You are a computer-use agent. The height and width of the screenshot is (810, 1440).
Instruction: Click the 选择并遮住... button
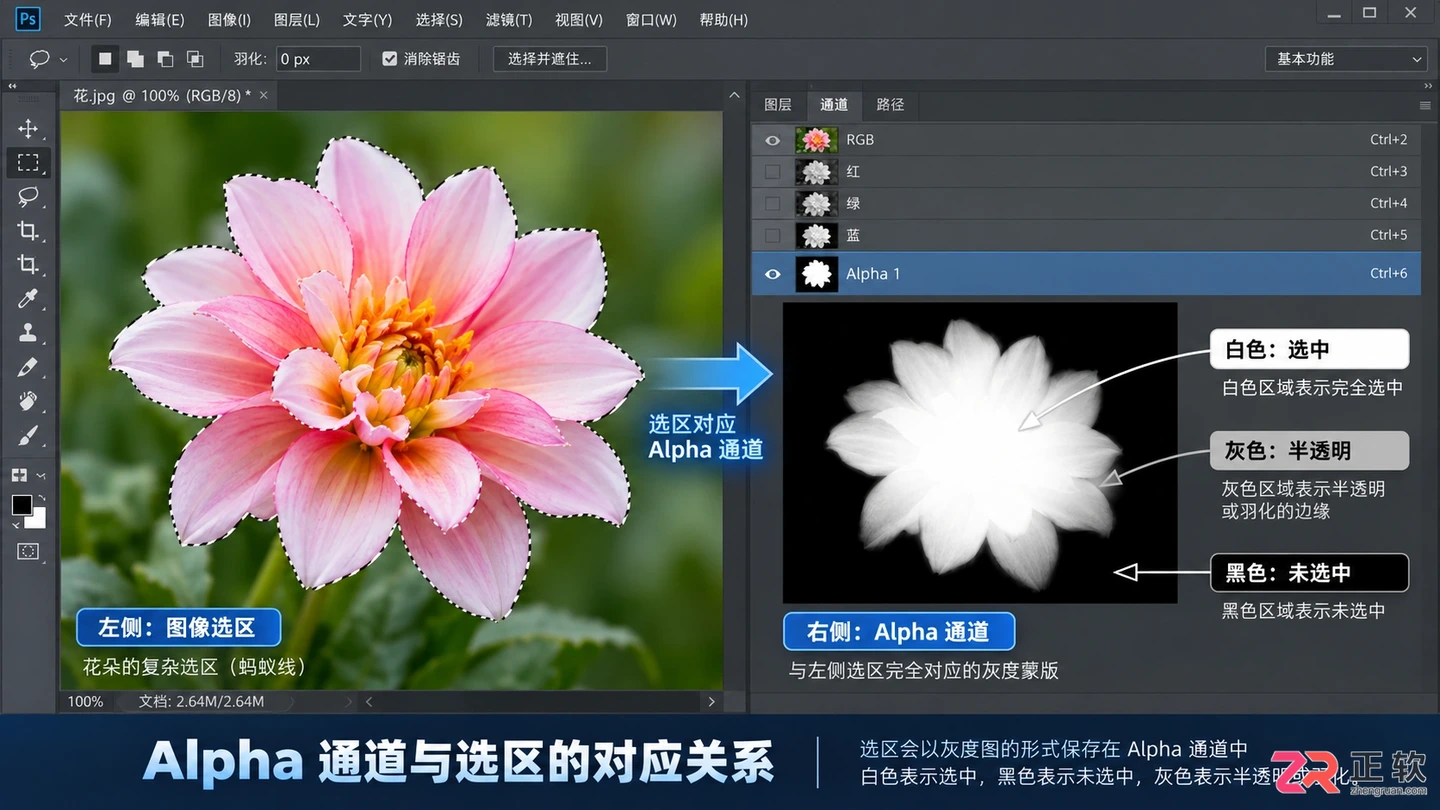pos(550,59)
